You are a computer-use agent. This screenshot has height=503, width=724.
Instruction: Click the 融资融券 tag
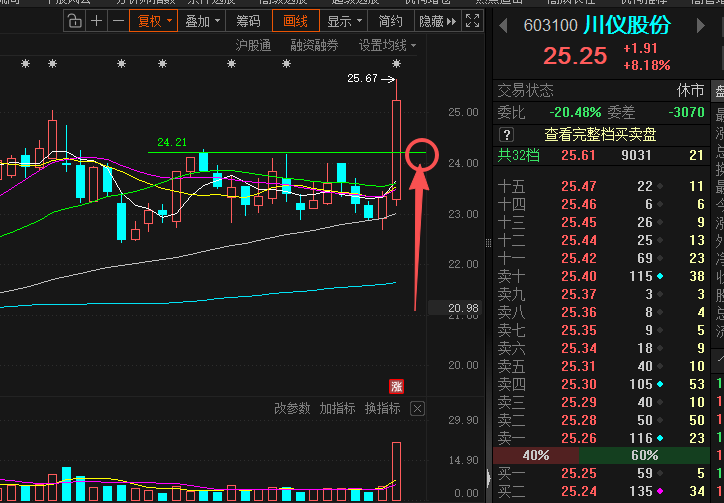(314, 45)
